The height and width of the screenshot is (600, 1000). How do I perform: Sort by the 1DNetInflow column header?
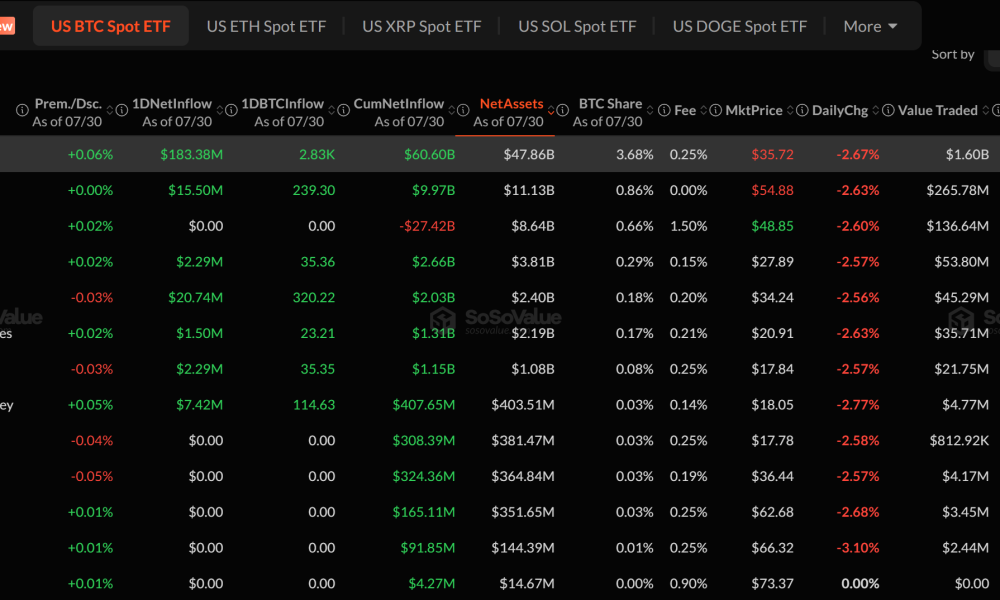[172, 103]
